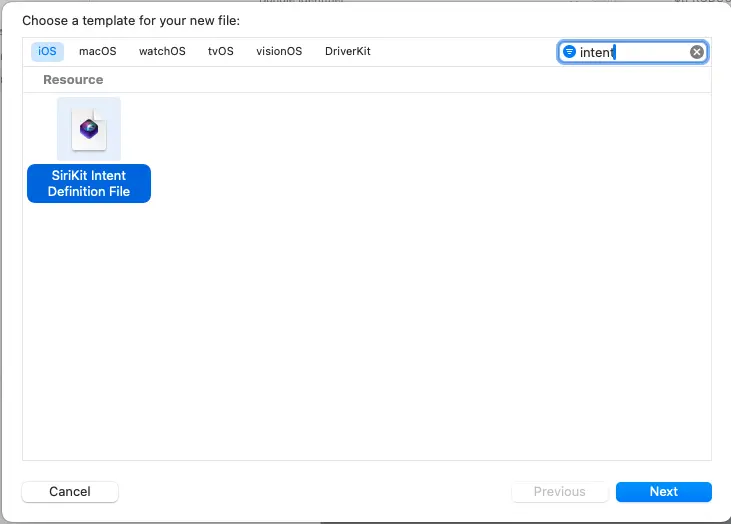Image resolution: width=731 pixels, height=524 pixels.
Task: Focus the template filter field containing "intent"
Action: pos(632,52)
